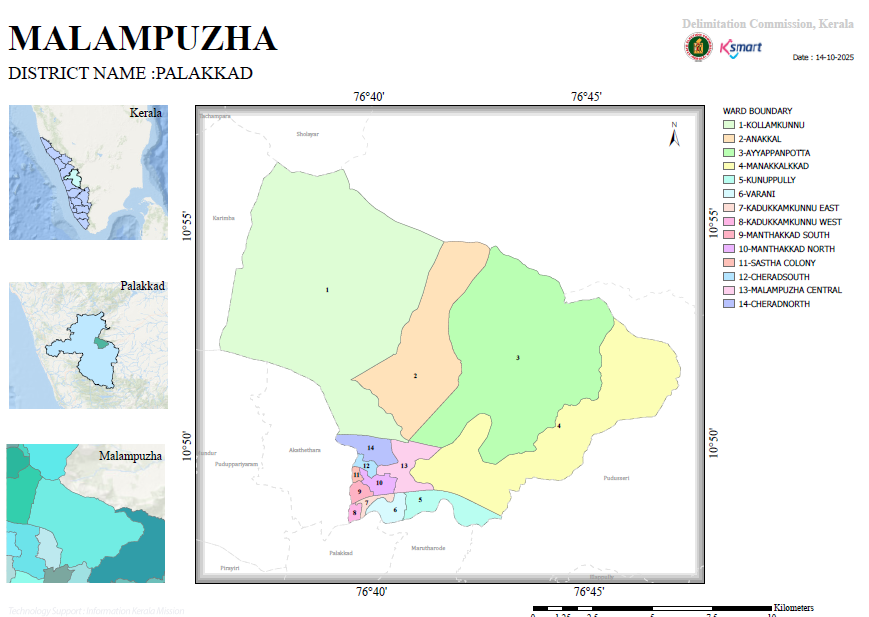The width and height of the screenshot is (869, 617).
Task: Click ward 14 label on the map
Action: click(371, 447)
